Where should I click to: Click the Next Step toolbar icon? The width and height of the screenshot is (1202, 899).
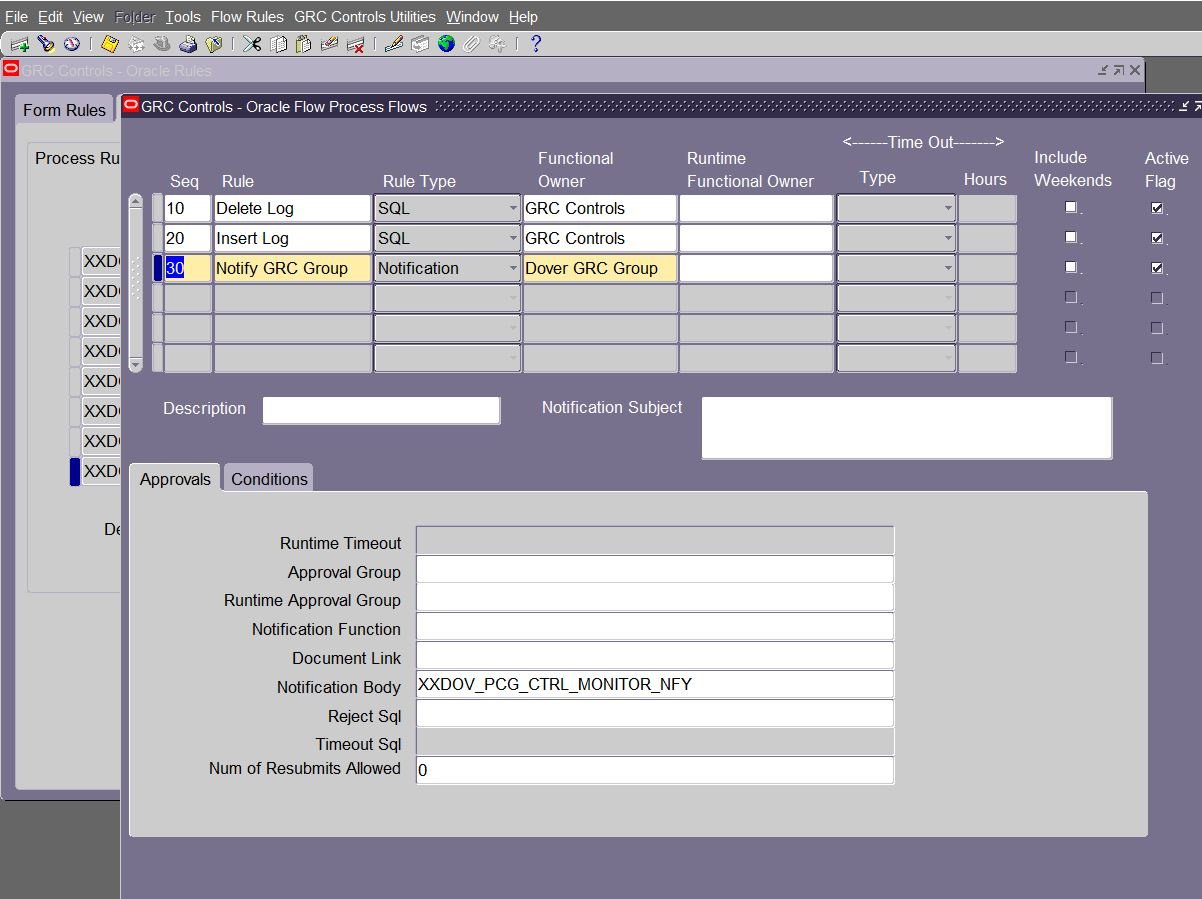(x=136, y=44)
